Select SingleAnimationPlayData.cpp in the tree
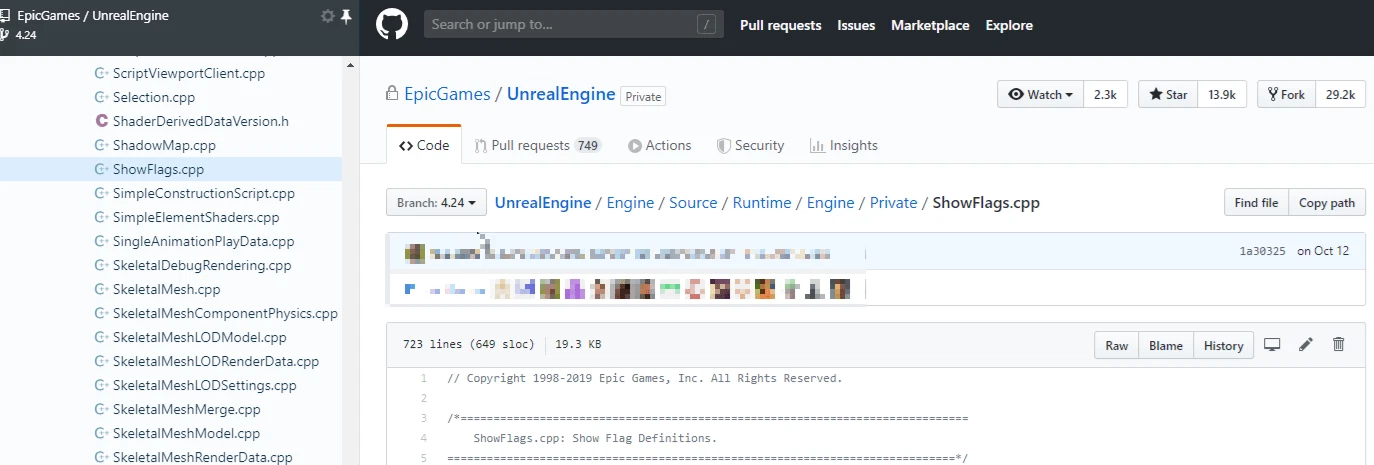This screenshot has width=1374, height=465. tap(204, 241)
